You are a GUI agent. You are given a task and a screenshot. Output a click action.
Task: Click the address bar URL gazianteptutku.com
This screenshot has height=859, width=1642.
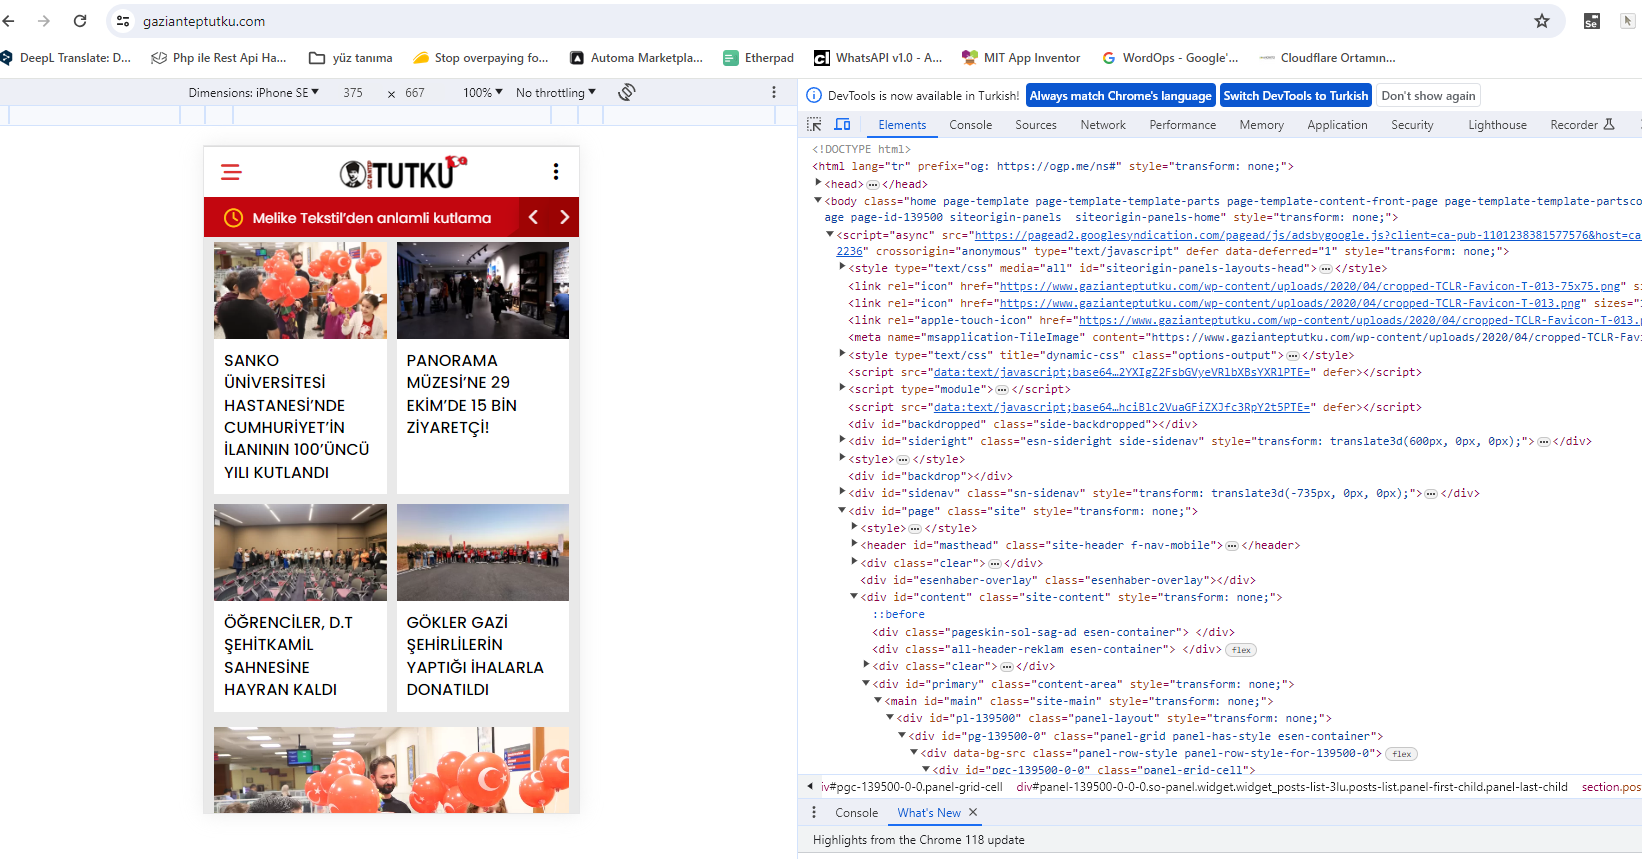coord(204,21)
